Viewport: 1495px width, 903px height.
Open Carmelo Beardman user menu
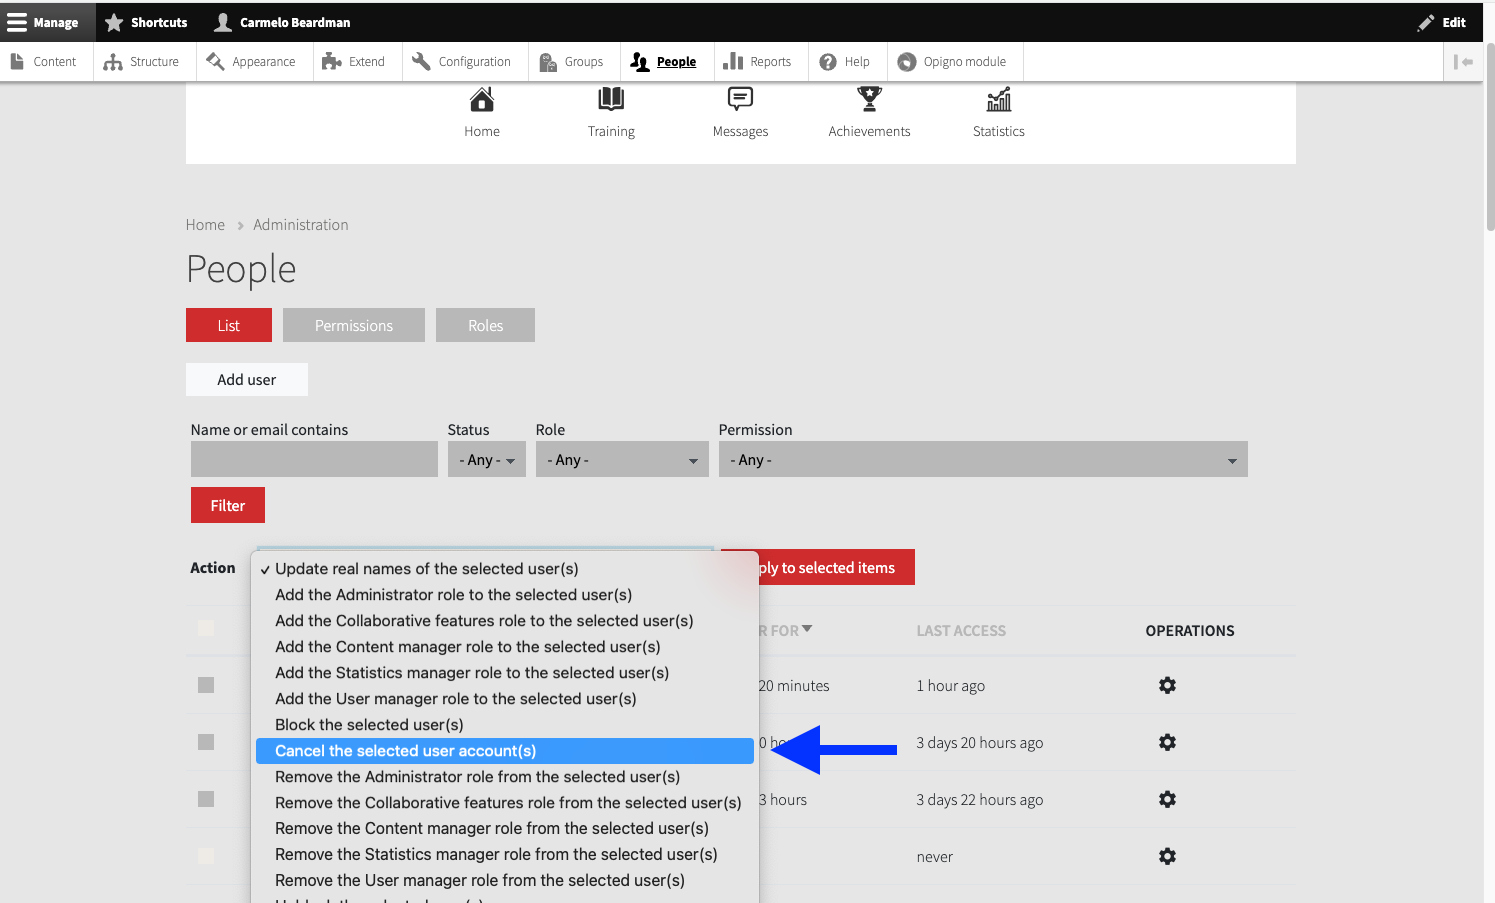(x=282, y=22)
